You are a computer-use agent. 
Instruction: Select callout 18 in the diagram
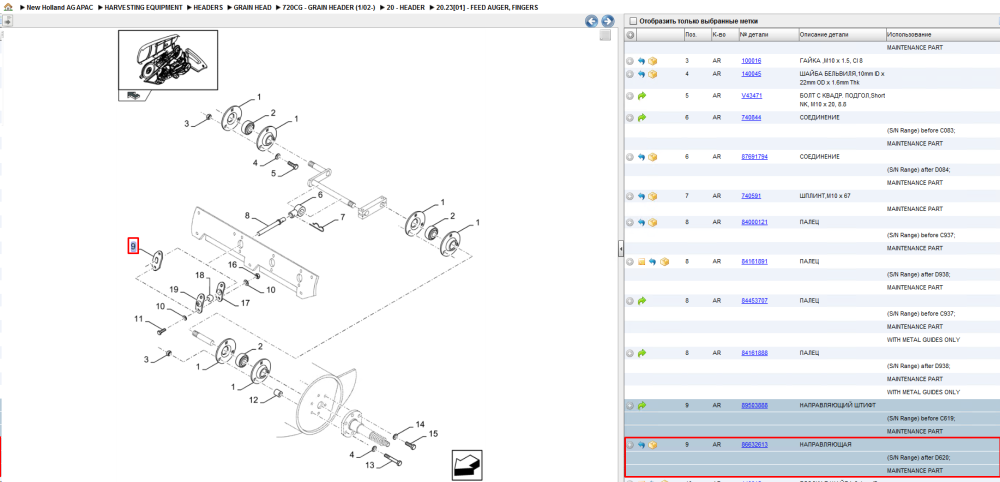point(200,275)
